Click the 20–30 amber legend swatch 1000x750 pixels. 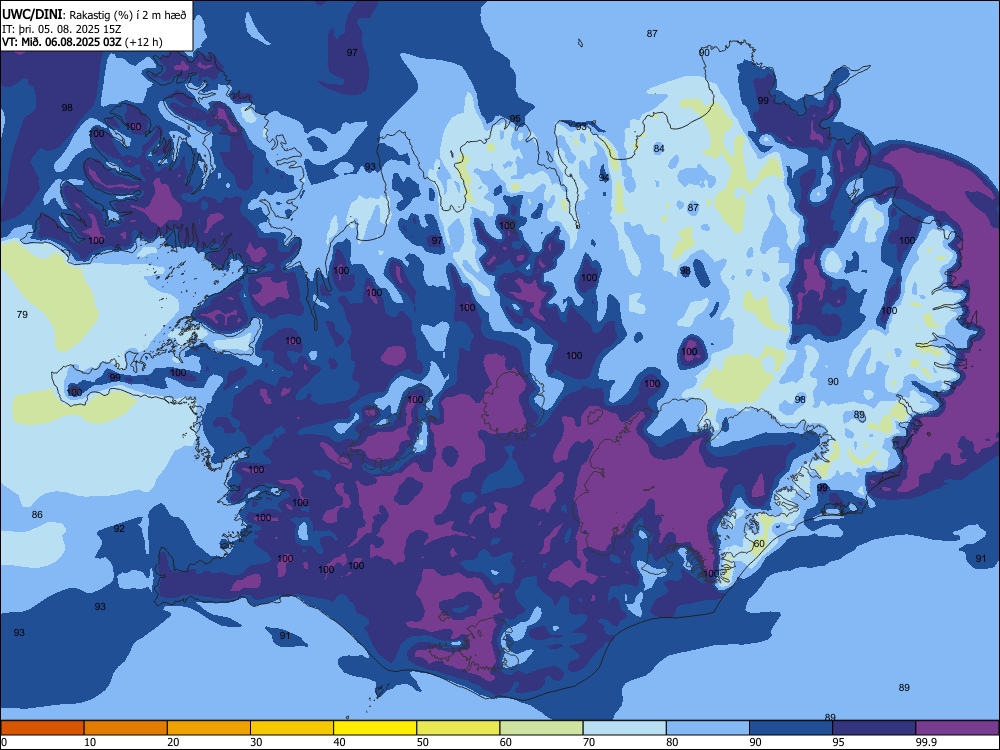click(209, 728)
